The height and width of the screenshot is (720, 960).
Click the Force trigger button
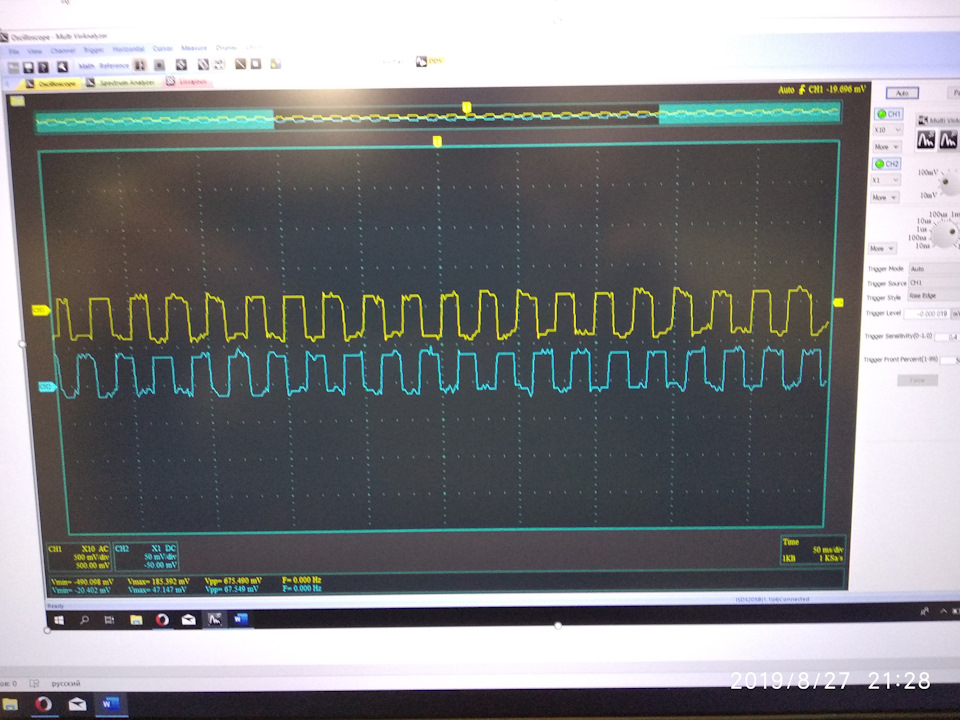(917, 380)
